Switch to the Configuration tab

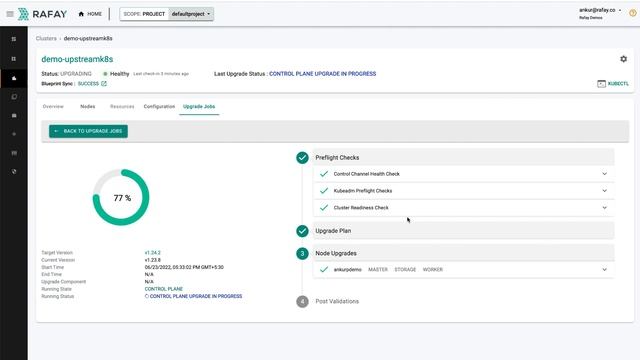[x=159, y=107]
